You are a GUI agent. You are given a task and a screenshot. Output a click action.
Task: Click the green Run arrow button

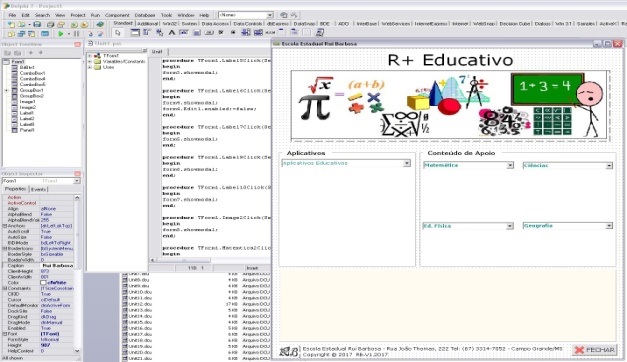60,34
